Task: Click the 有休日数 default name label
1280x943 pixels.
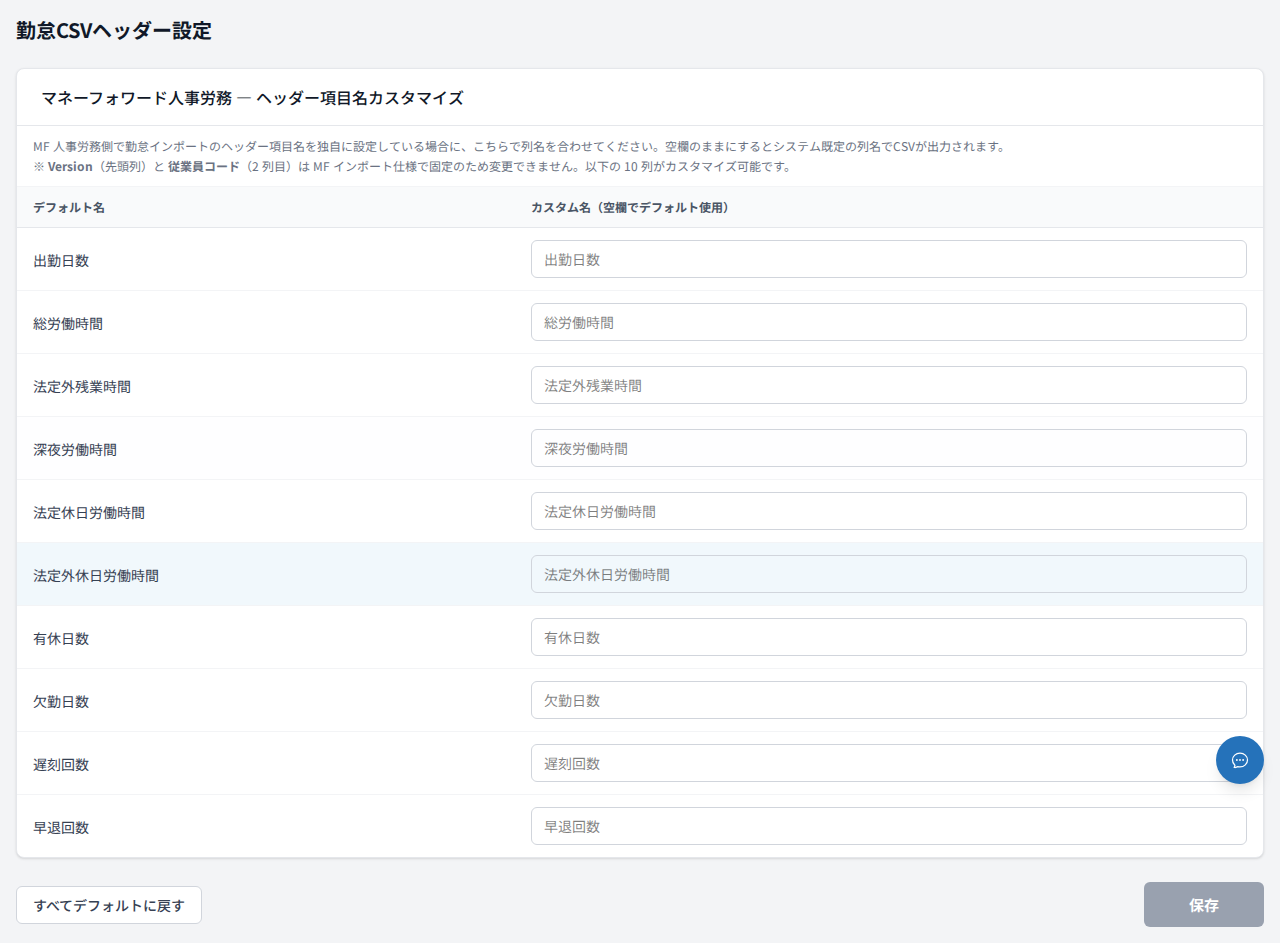Action: tap(61, 639)
